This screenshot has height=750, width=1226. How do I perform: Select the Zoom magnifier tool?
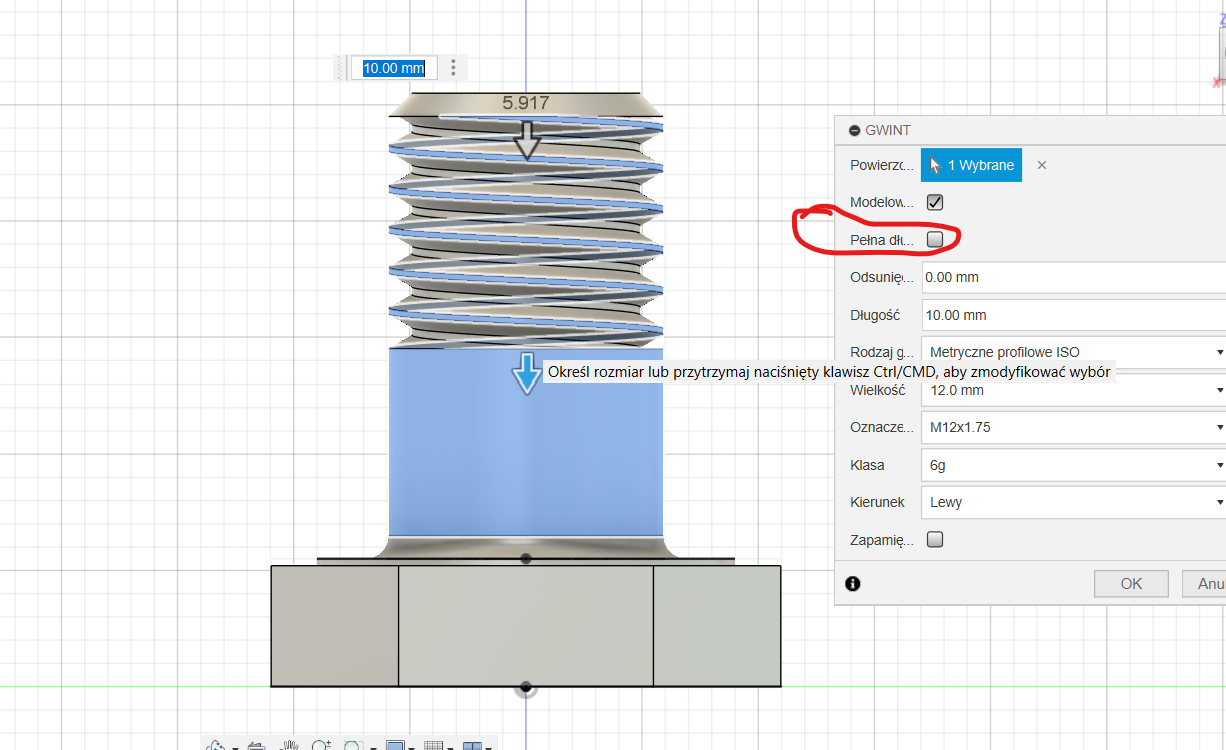(321, 746)
